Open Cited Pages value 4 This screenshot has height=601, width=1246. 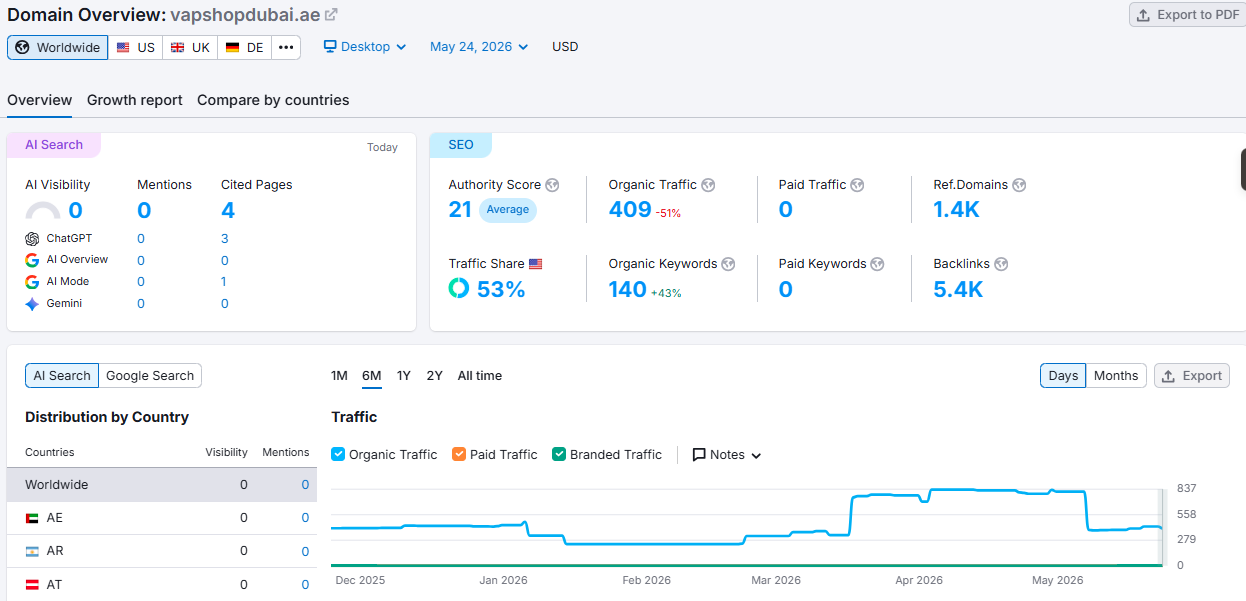[x=228, y=210]
